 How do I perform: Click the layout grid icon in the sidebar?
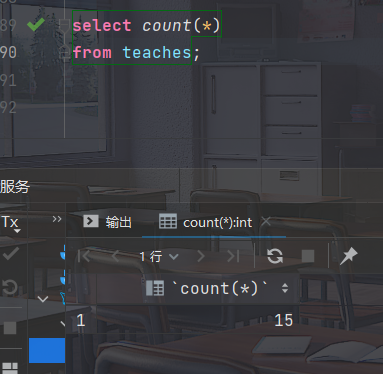[10, 368]
